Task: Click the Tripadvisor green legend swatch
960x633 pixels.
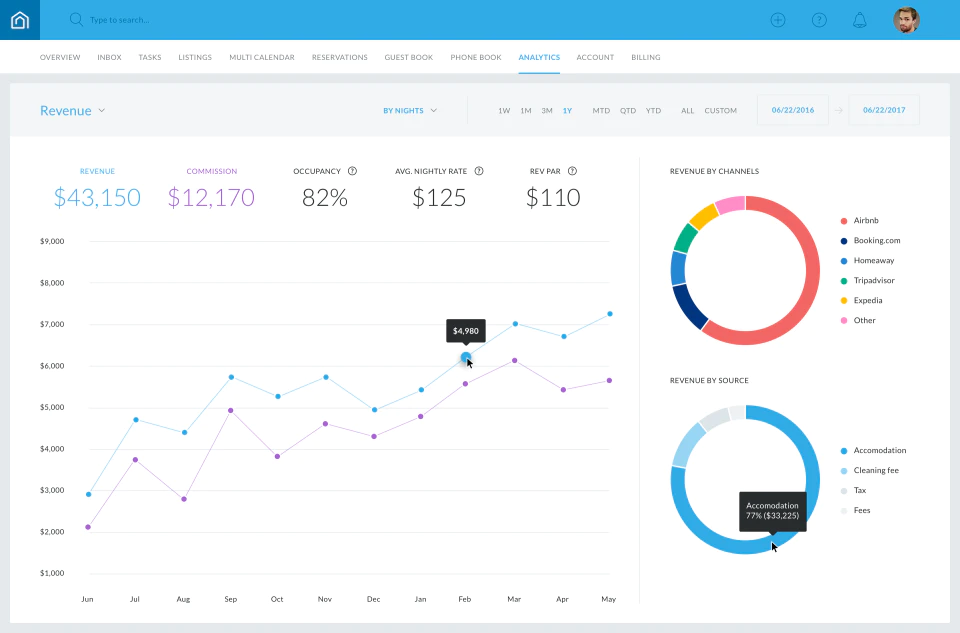Action: [x=844, y=281]
